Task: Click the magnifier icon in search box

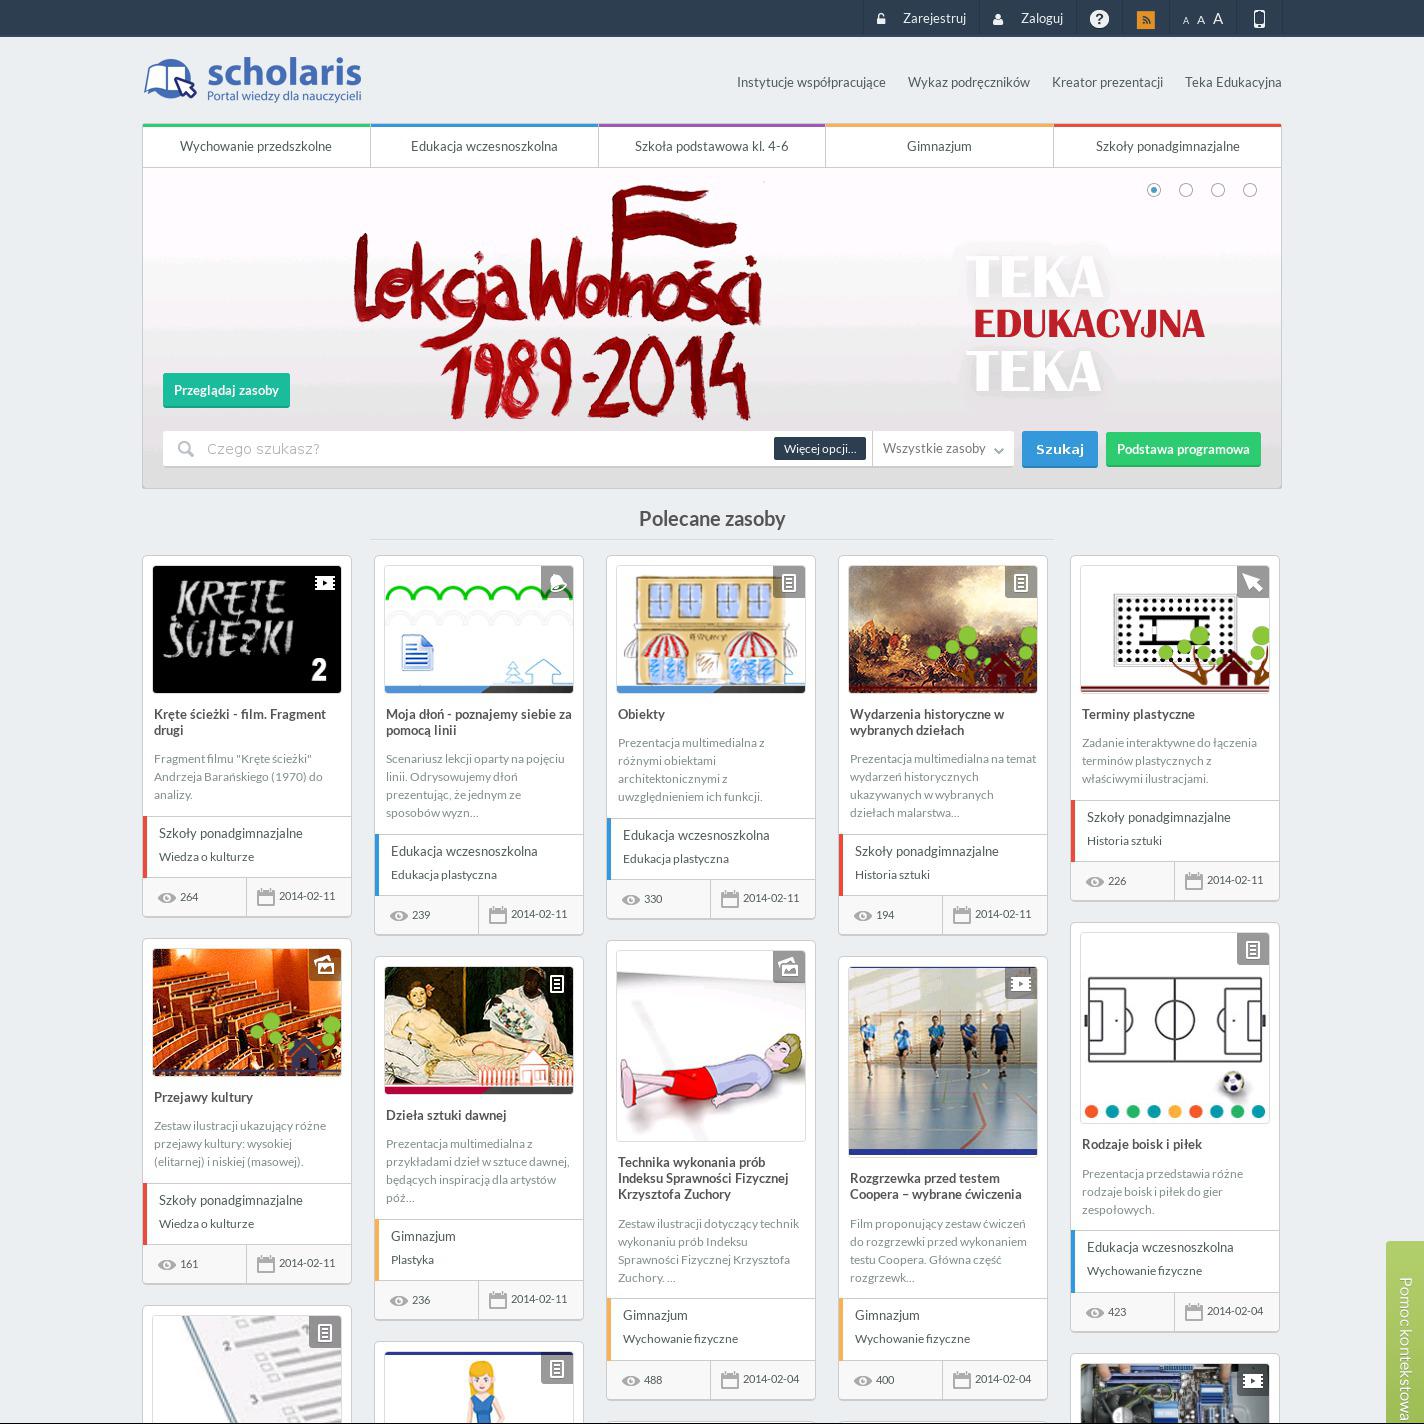Action: pyautogui.click(x=186, y=449)
